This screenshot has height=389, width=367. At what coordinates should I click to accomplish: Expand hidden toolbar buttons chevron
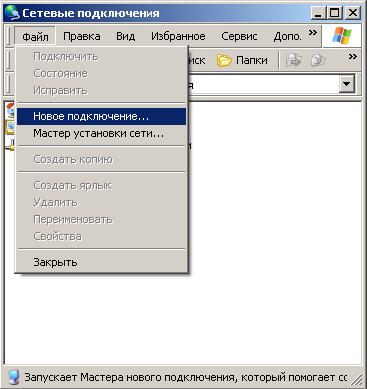353,57
